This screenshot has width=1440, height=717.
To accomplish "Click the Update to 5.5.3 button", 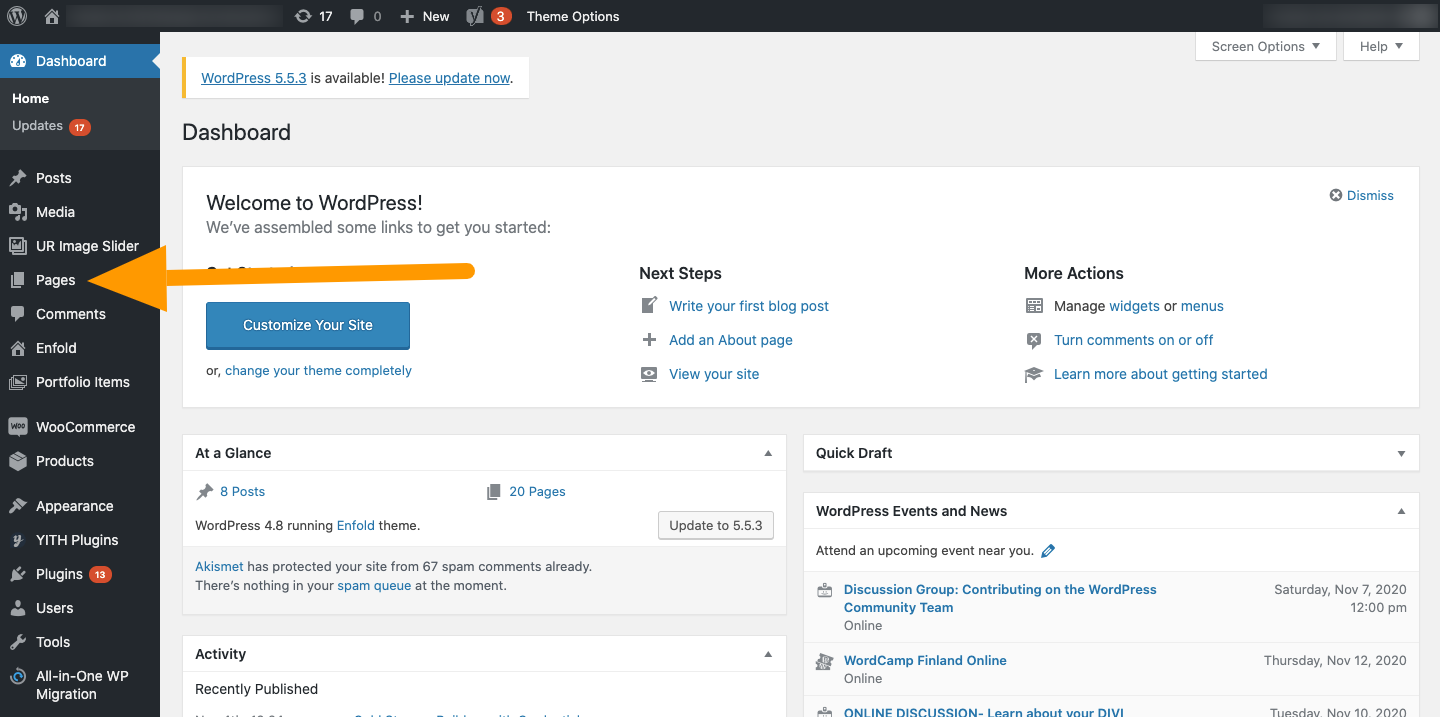I will [716, 525].
